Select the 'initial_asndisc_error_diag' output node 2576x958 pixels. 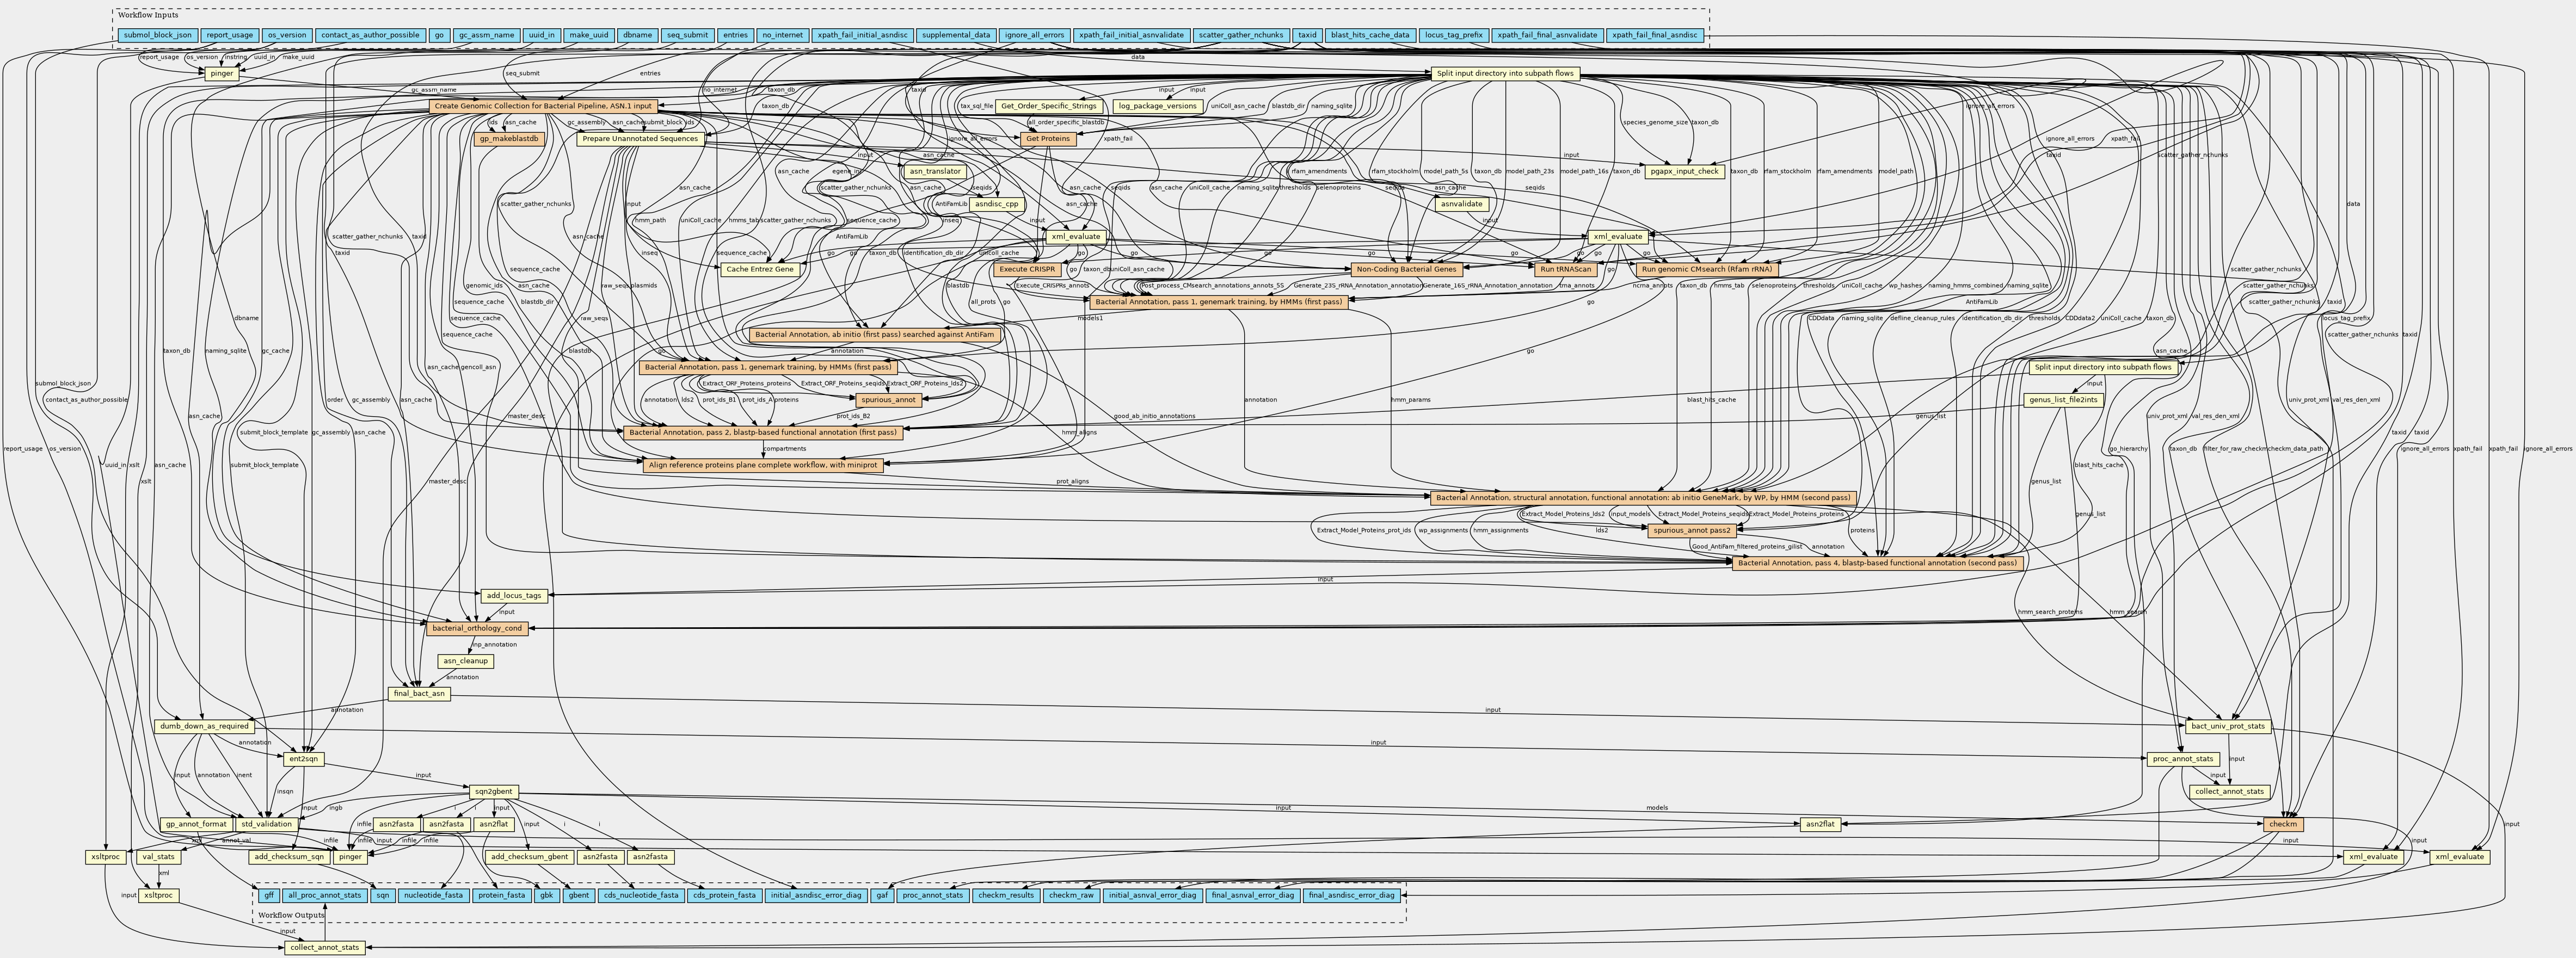point(815,895)
